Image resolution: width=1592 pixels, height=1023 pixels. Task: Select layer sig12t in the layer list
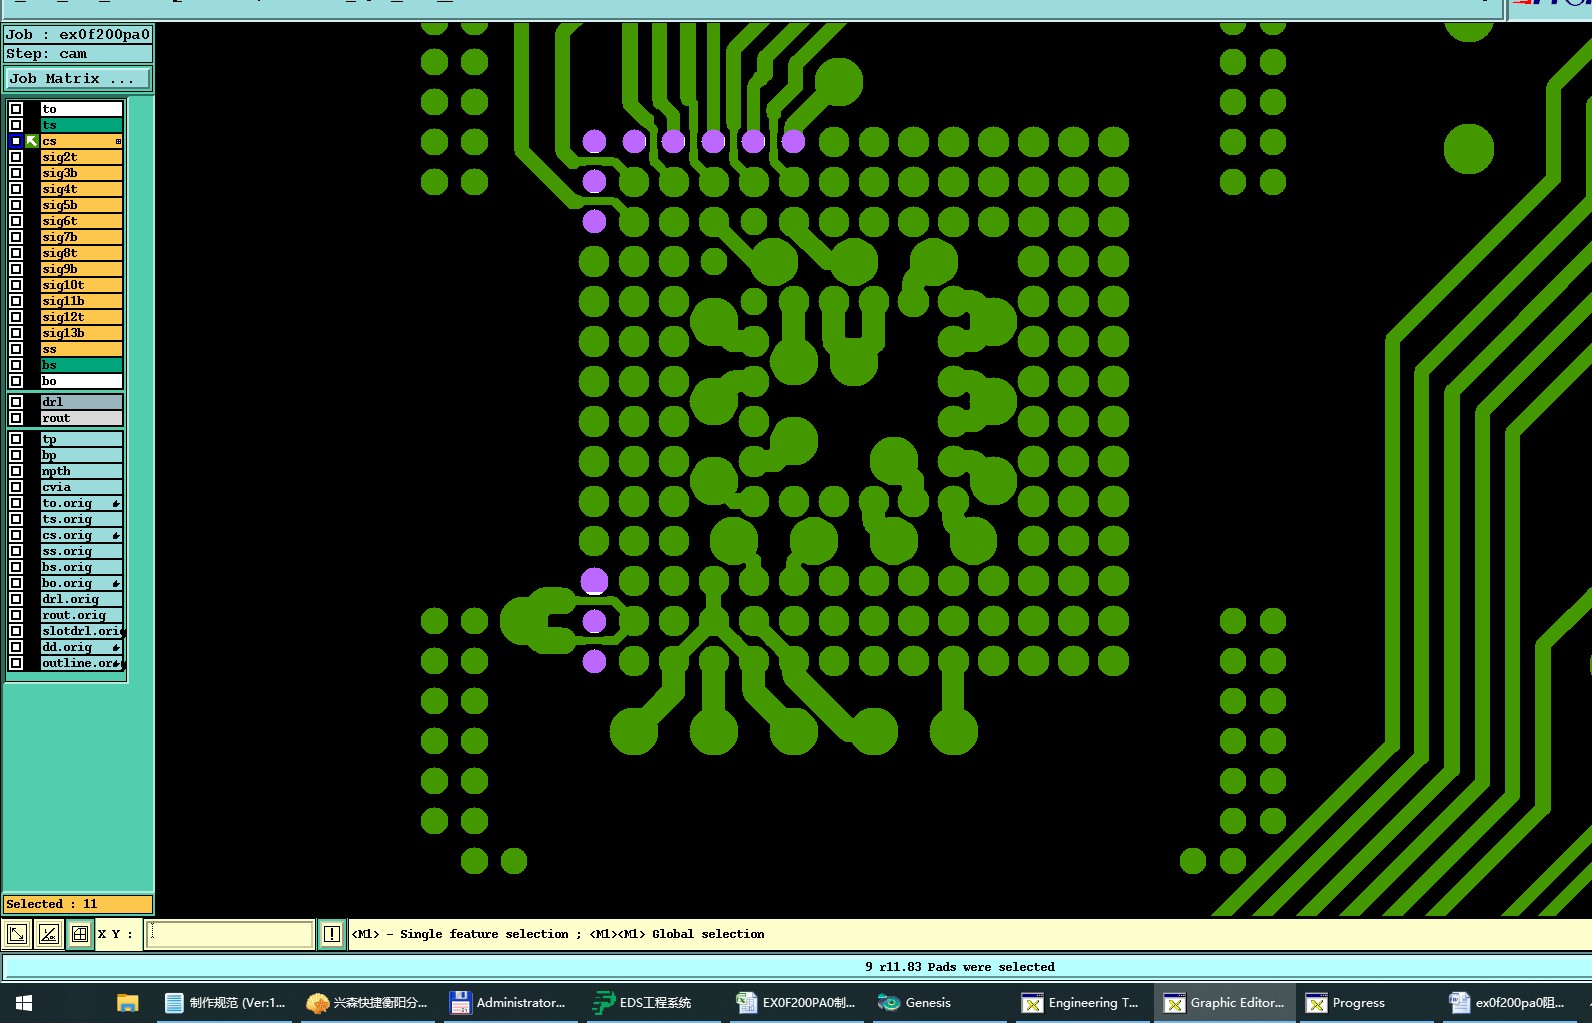click(x=81, y=317)
